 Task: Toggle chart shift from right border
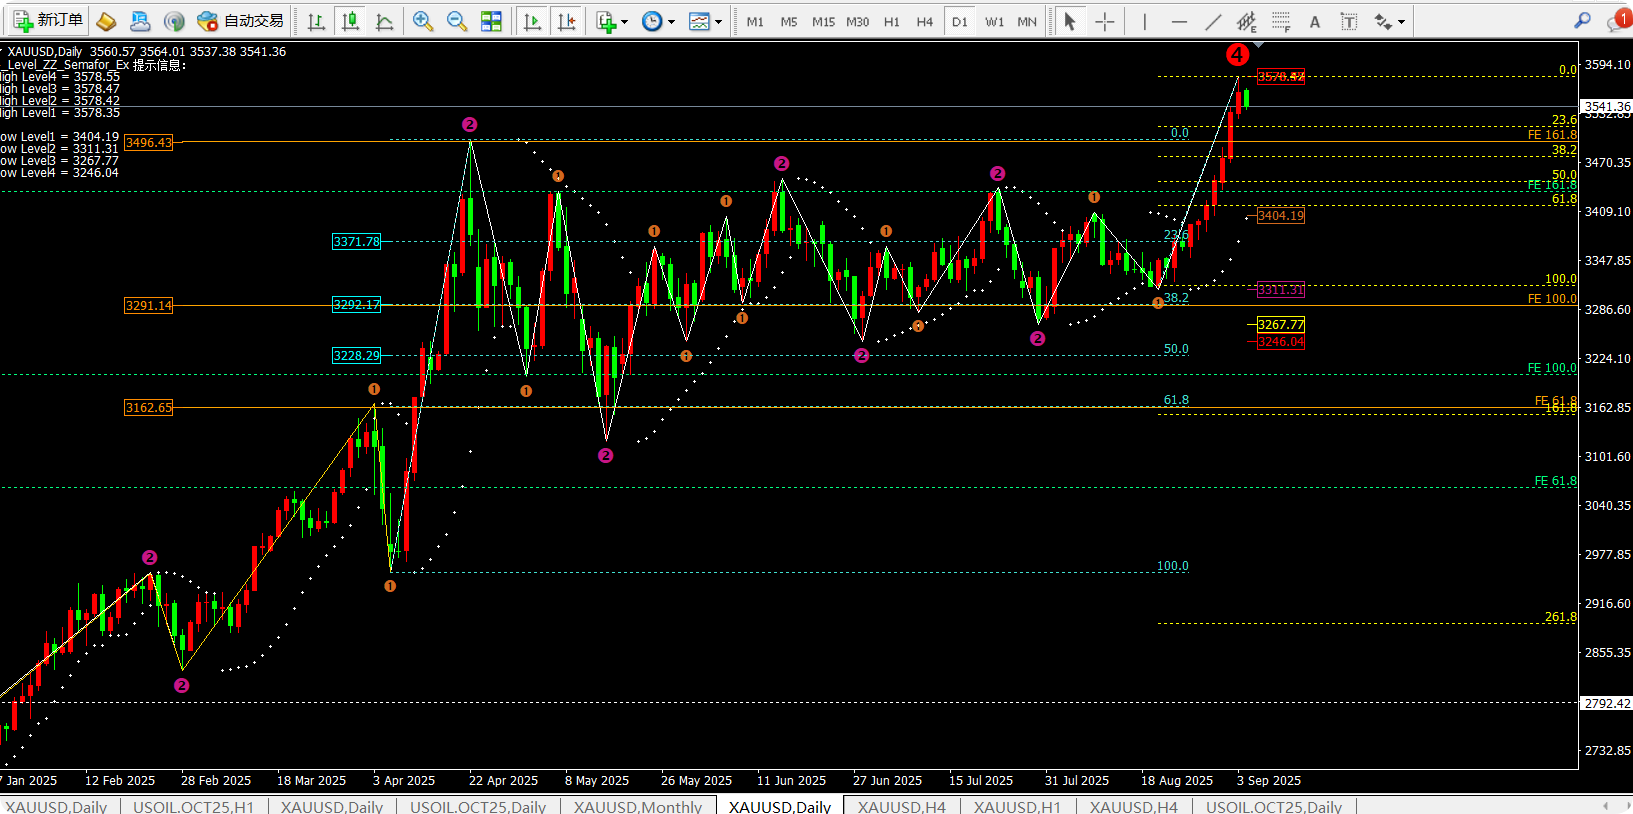point(566,21)
